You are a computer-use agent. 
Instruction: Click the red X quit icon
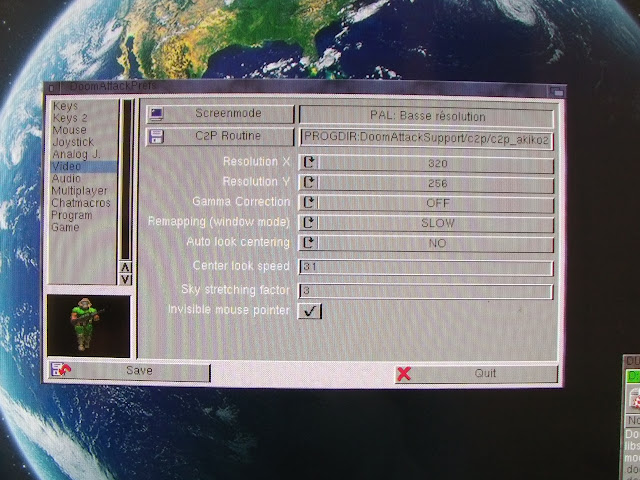(404, 374)
